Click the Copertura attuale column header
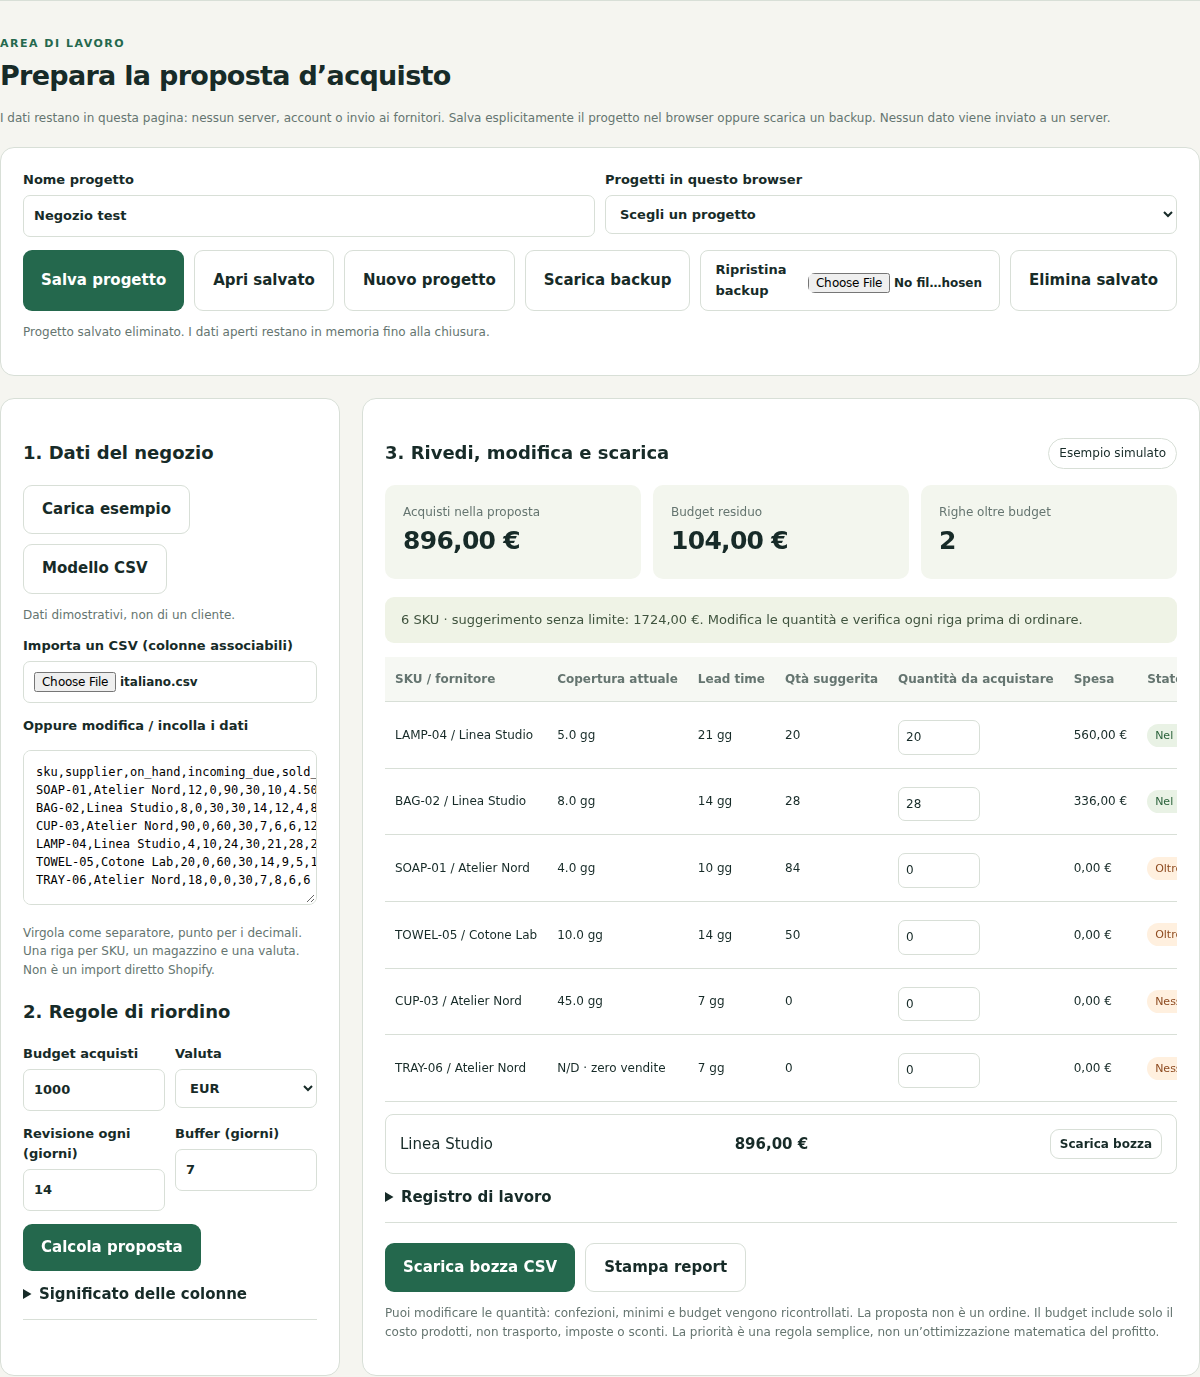This screenshot has height=1377, width=1200. pyautogui.click(x=617, y=679)
